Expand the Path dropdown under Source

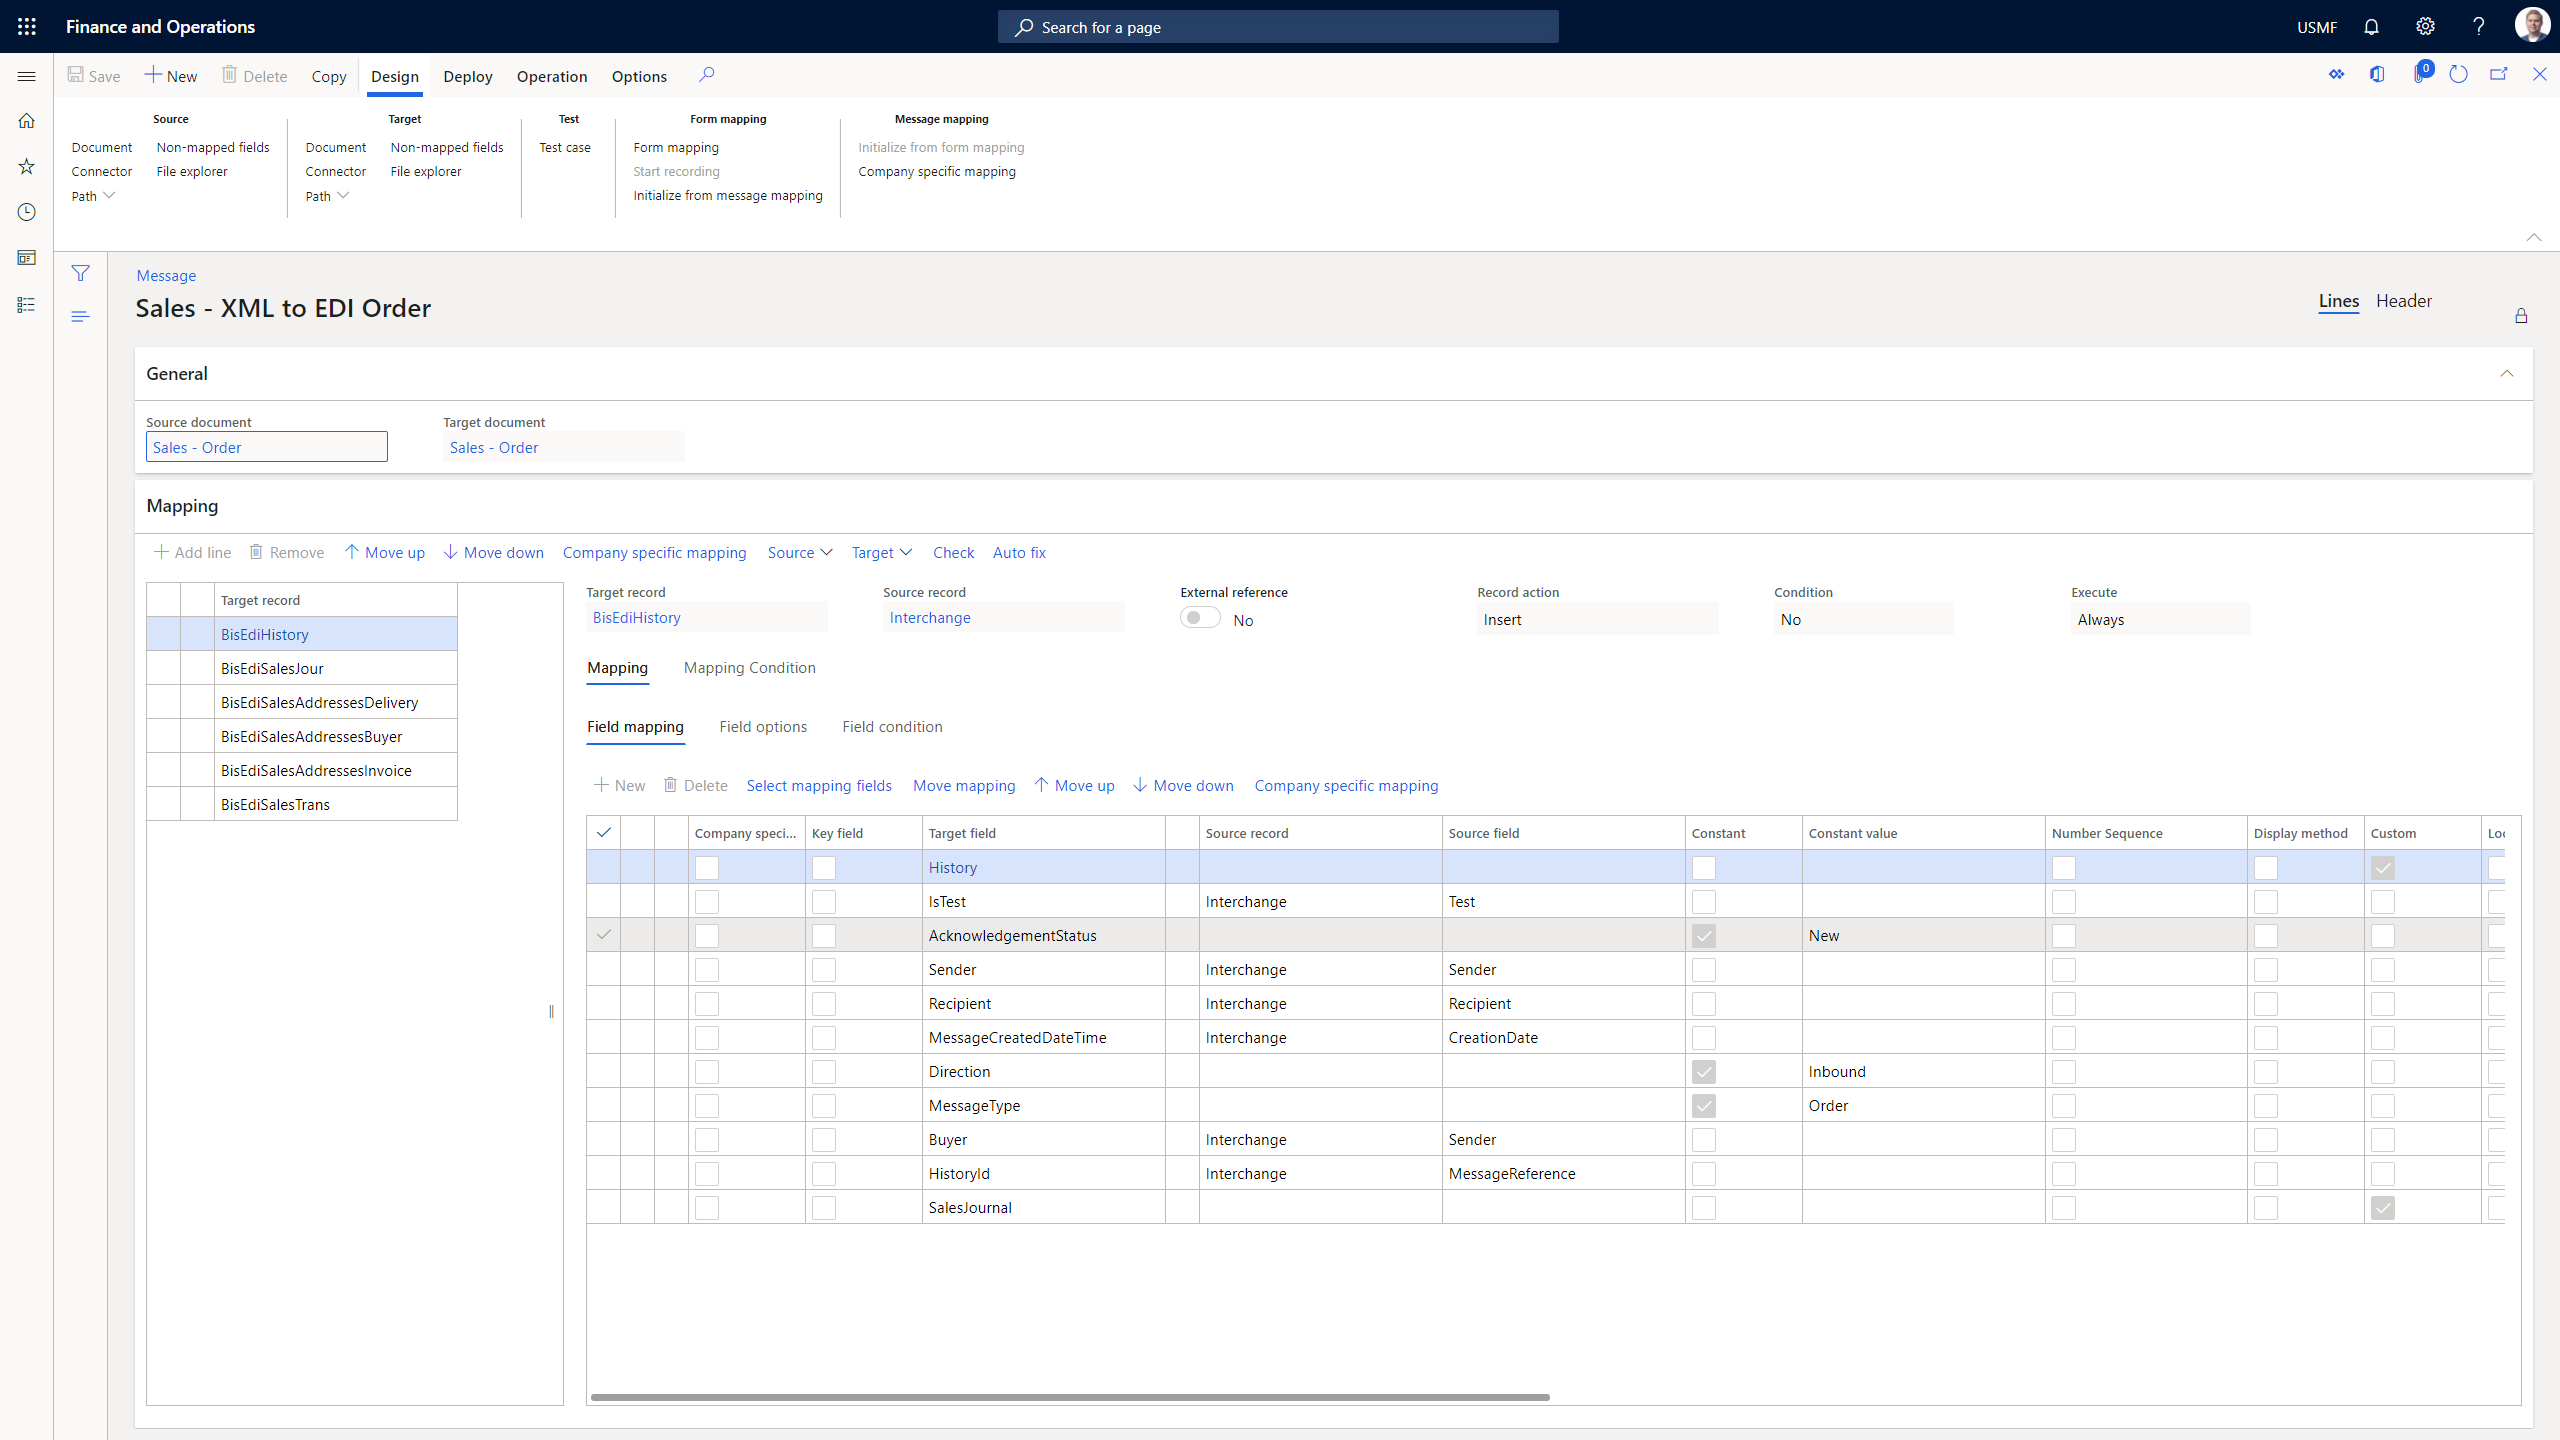coord(92,196)
